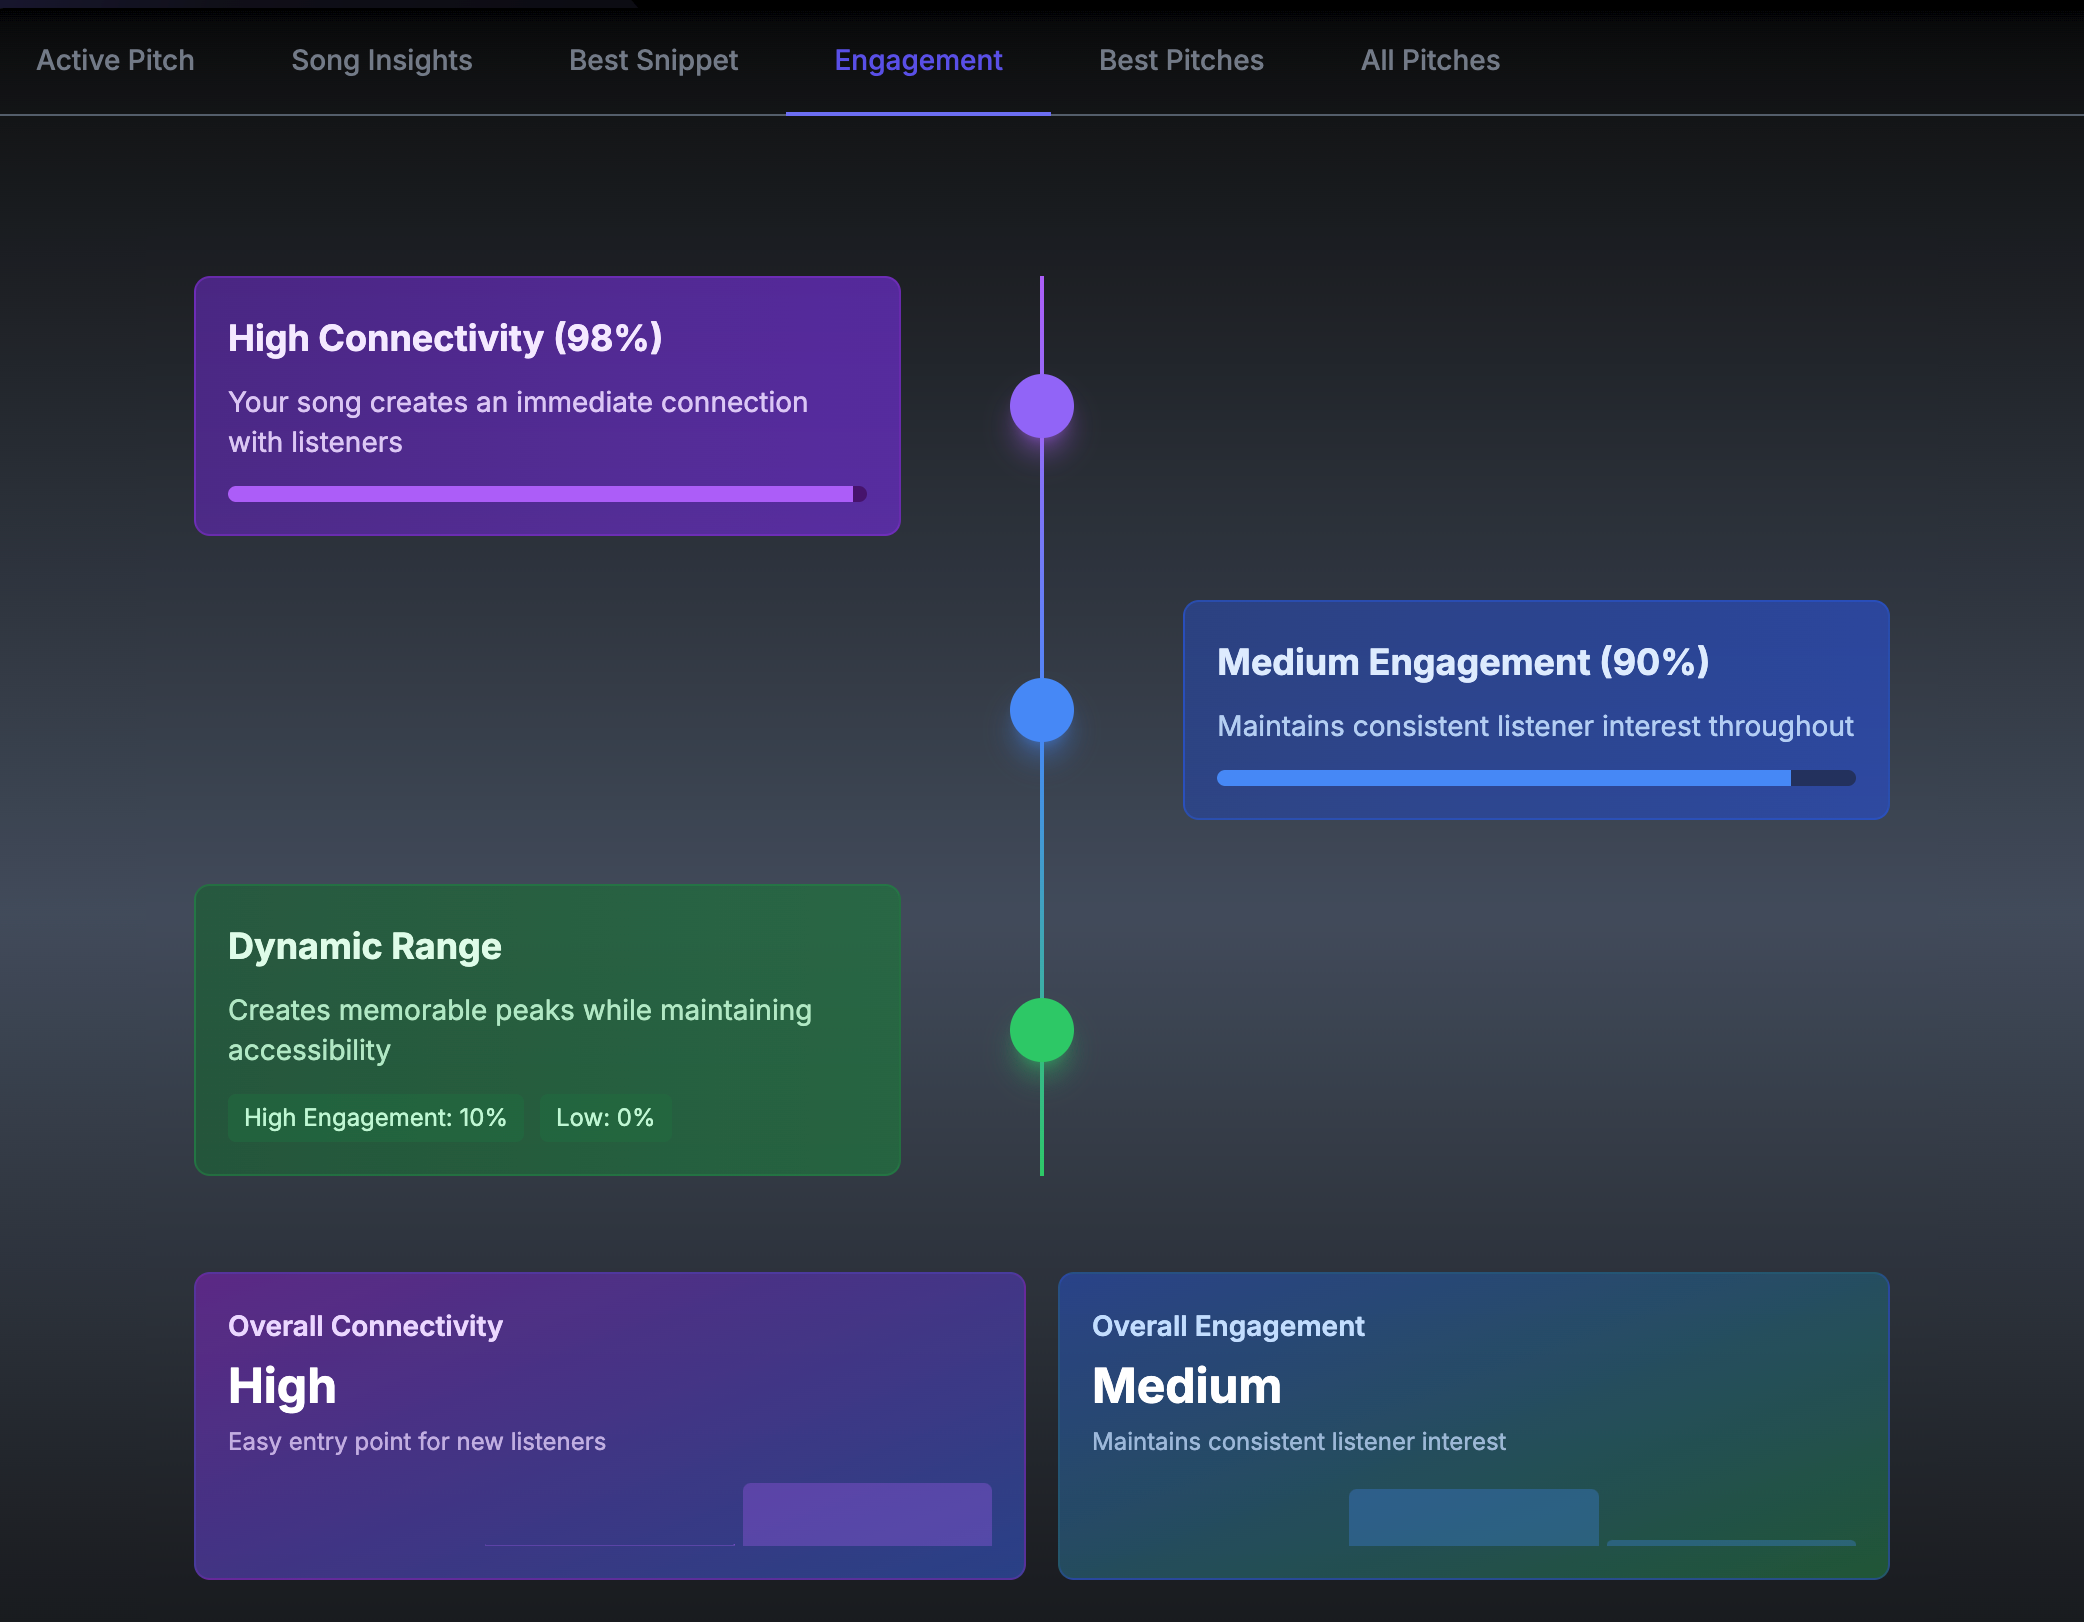2084x1622 pixels.
Task: Click the Medium Engagement (90%) card title
Action: pos(1462,662)
